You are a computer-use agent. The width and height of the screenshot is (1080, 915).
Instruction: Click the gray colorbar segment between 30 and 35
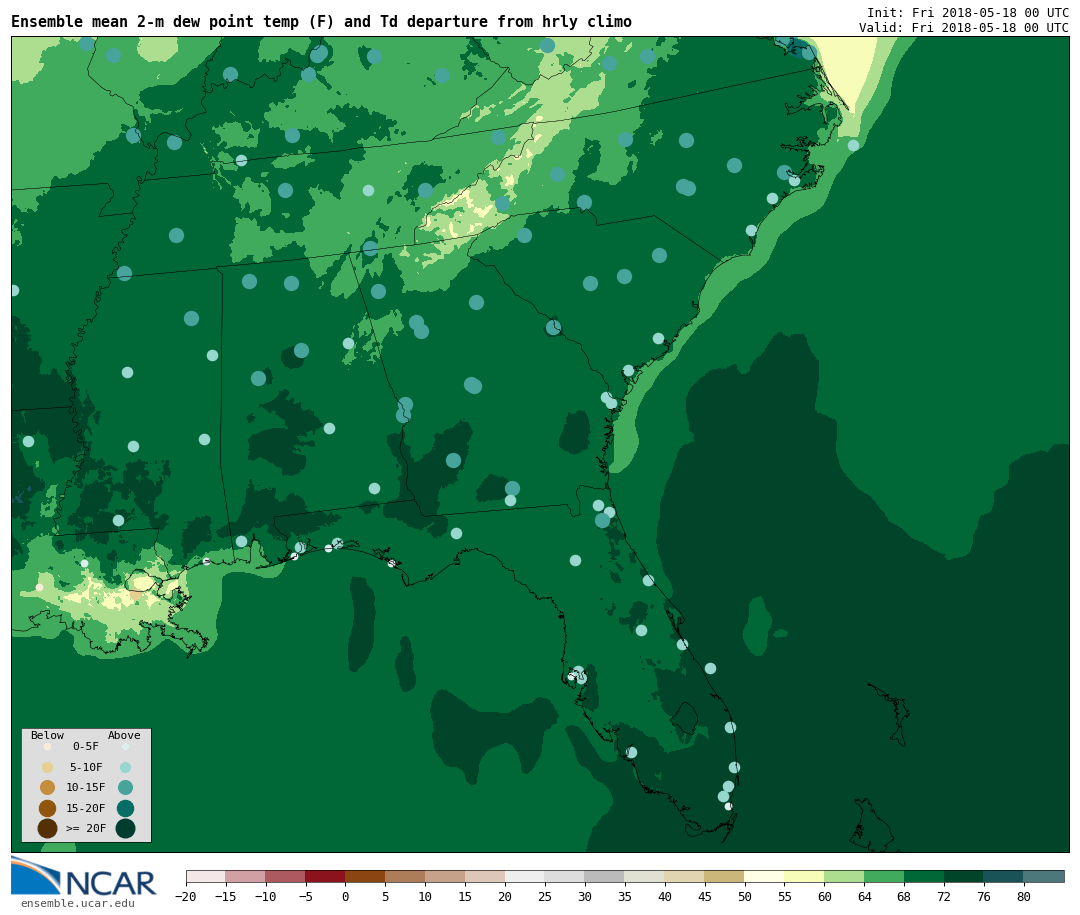click(605, 877)
